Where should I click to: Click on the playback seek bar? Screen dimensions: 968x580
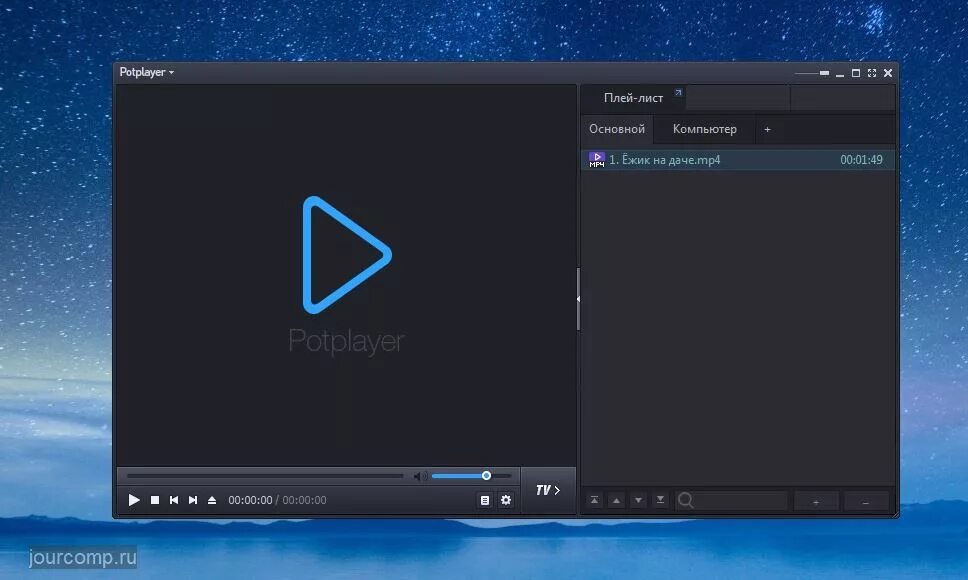pyautogui.click(x=265, y=476)
